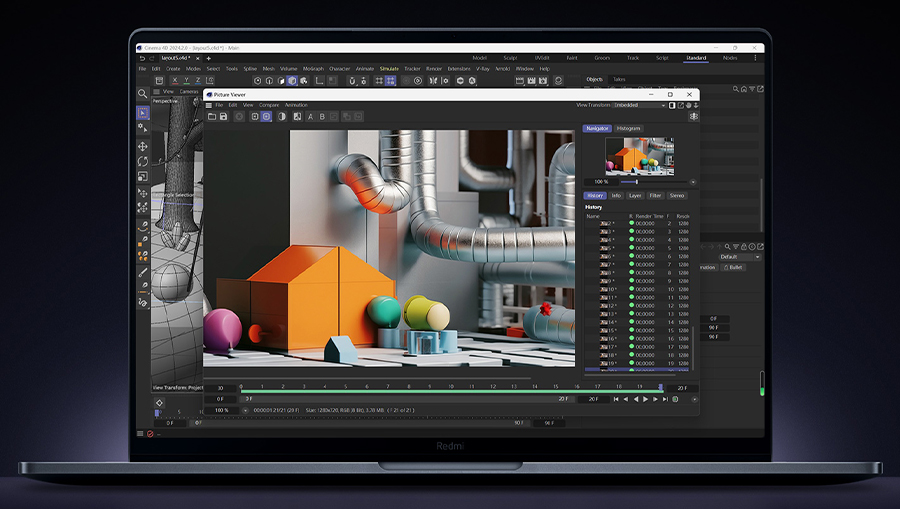Click the 100 % zoom field under navigator
The image size is (900, 509).
[601, 182]
